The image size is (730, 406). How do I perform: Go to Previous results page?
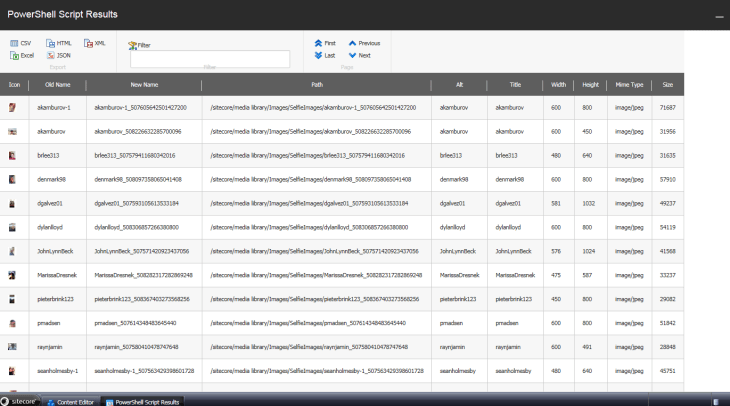click(x=364, y=44)
